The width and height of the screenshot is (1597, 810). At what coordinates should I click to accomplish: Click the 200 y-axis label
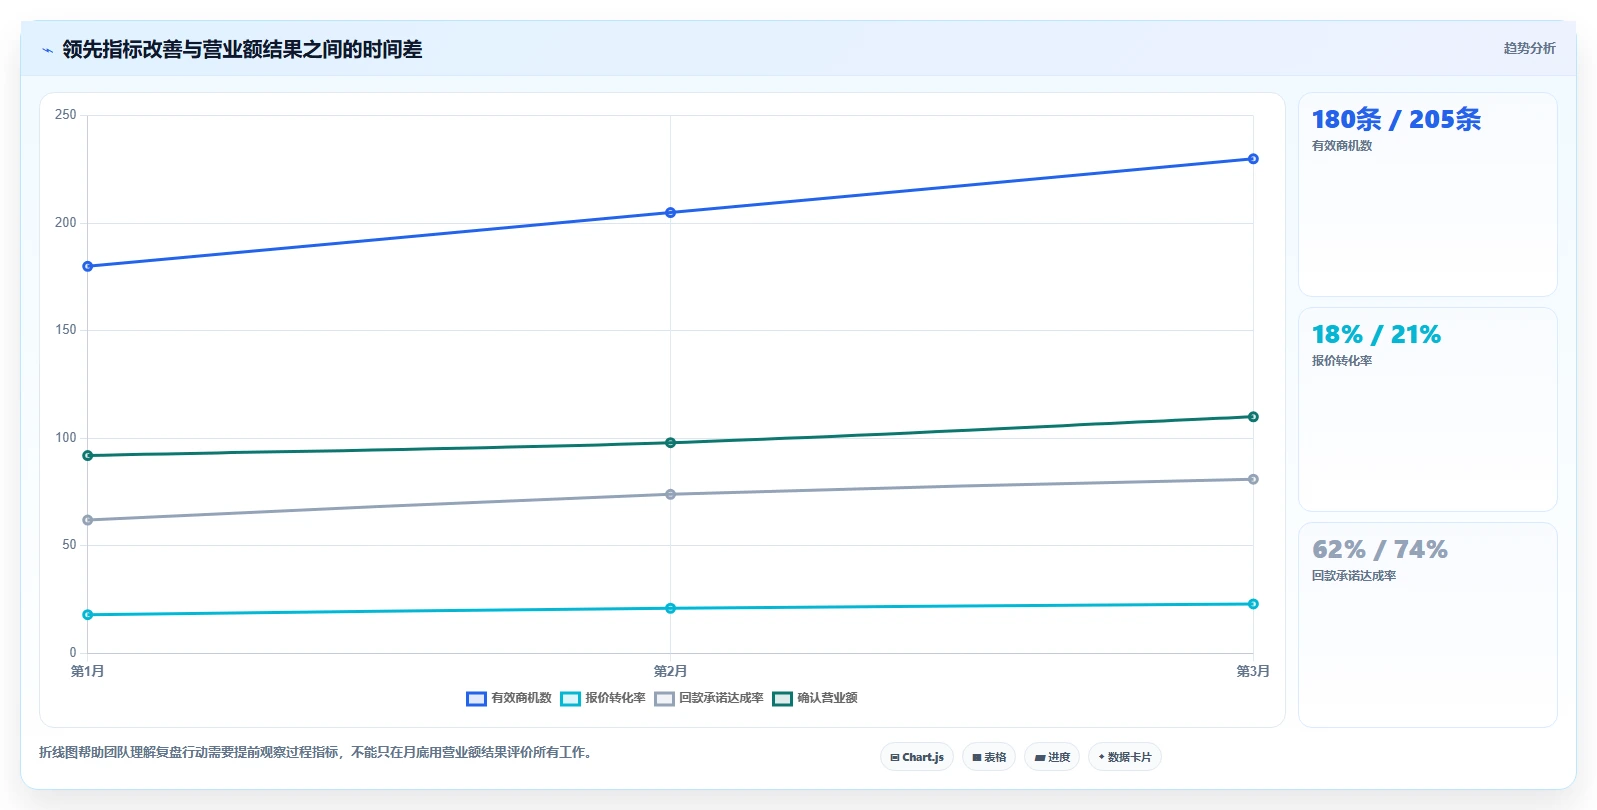pyautogui.click(x=66, y=223)
